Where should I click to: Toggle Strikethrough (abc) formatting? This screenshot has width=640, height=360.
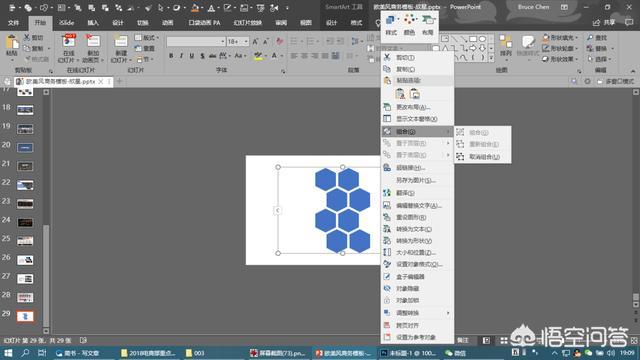point(212,56)
